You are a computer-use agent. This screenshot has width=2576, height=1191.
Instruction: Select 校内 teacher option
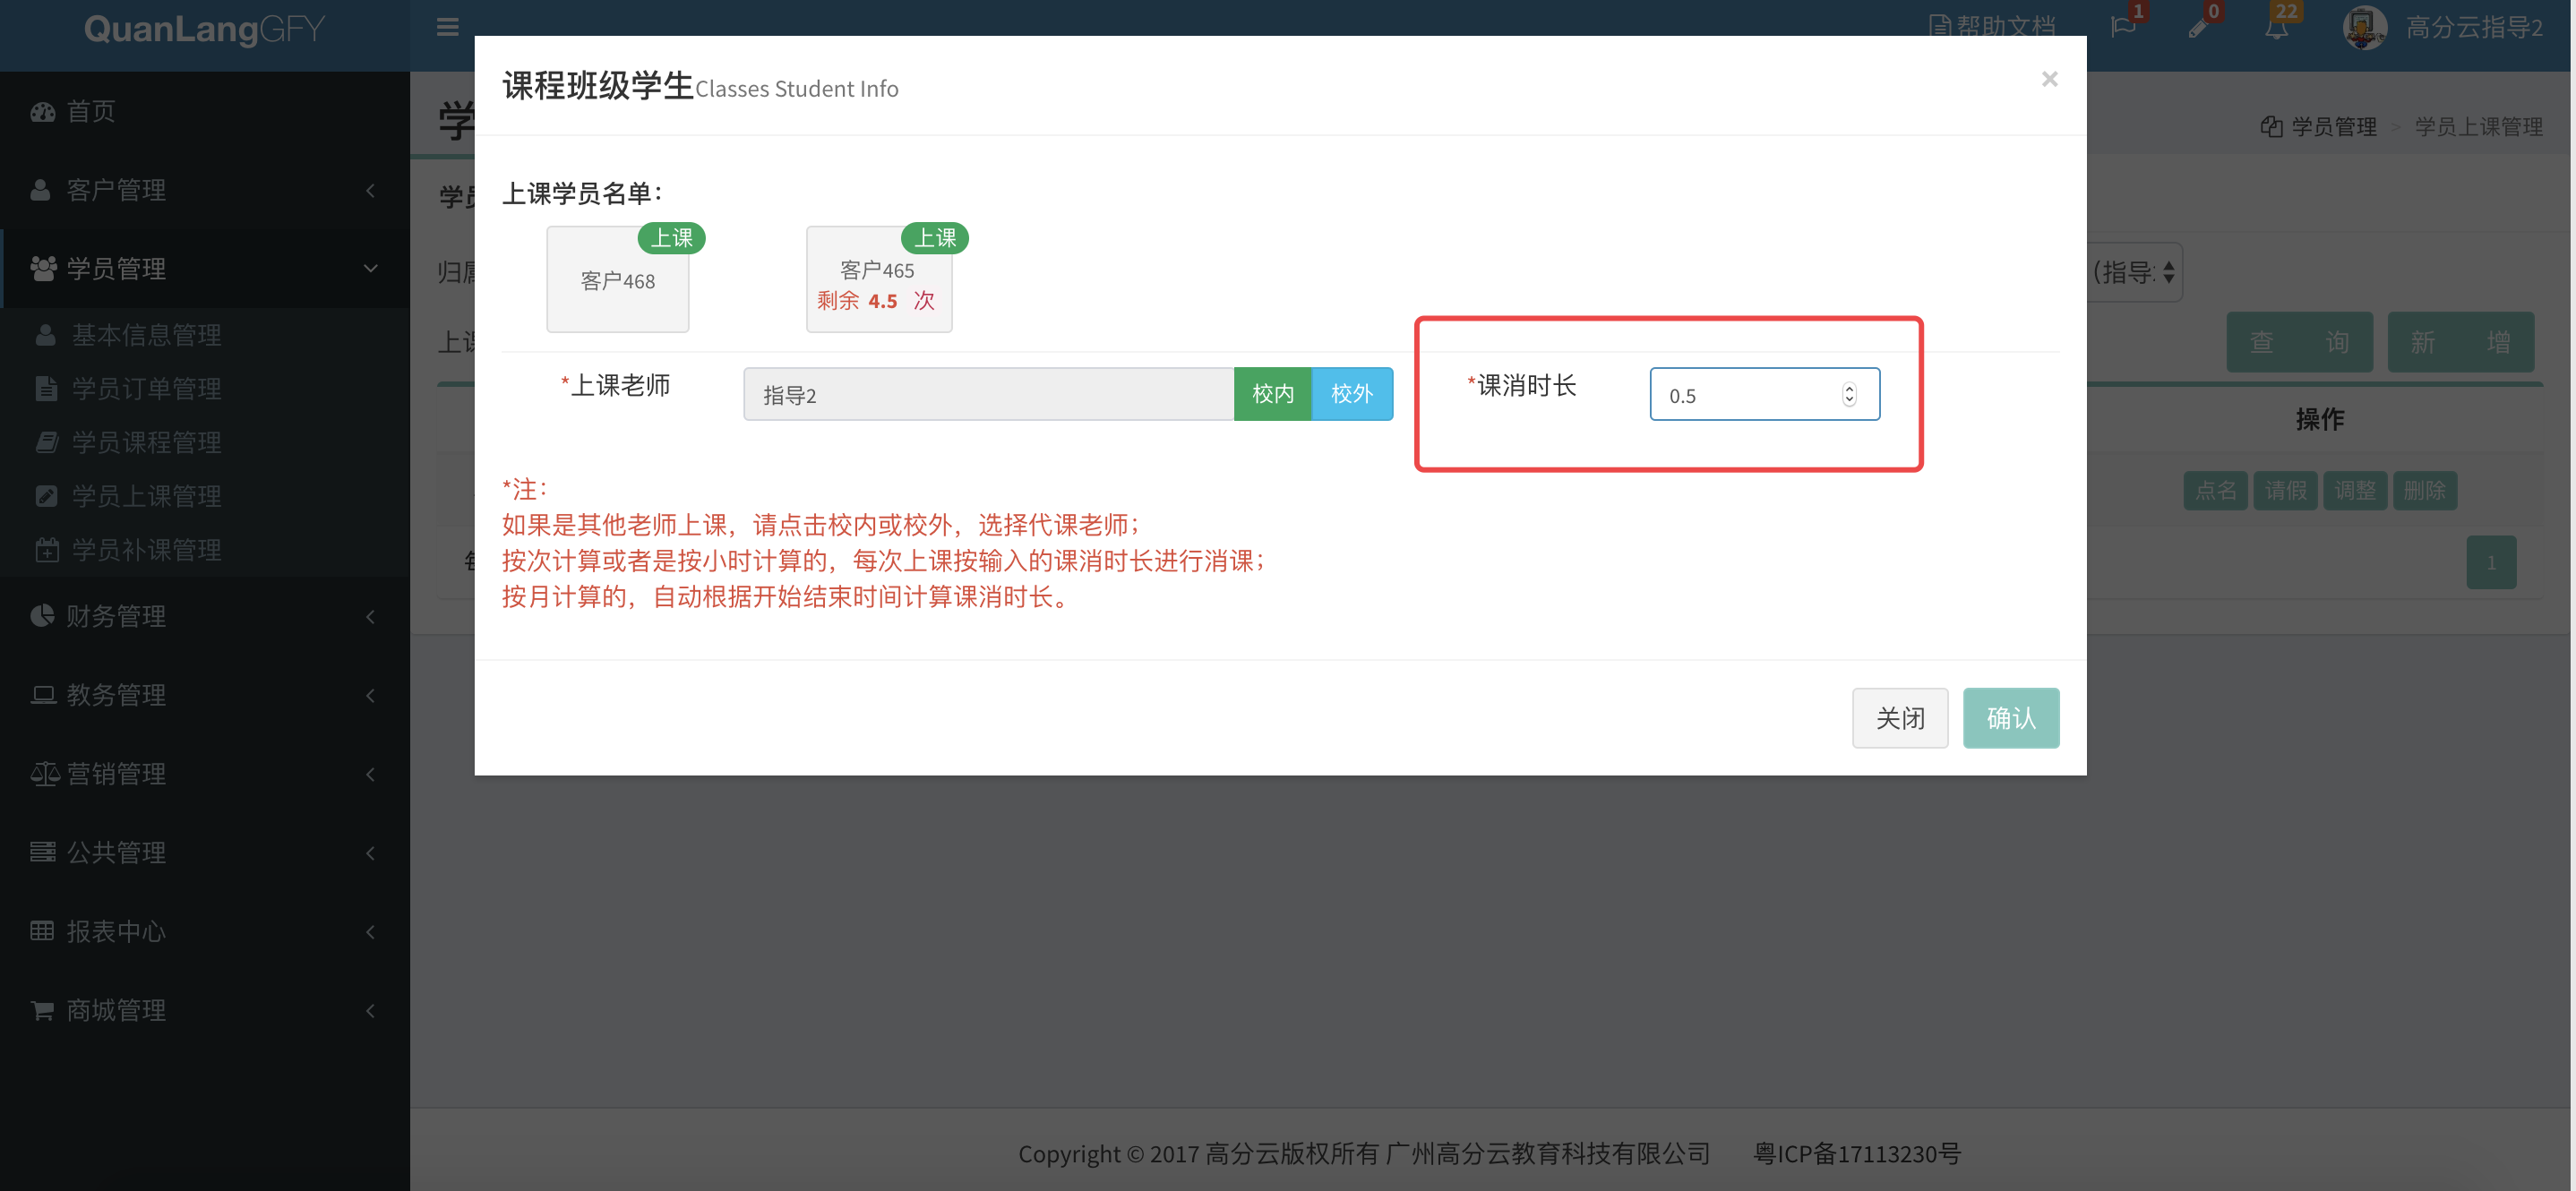tap(1272, 394)
